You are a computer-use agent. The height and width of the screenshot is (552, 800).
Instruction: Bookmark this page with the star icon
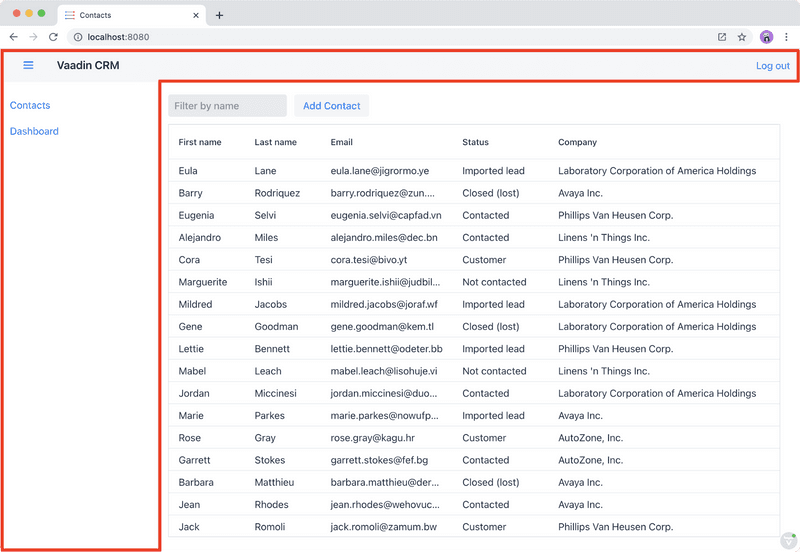tap(742, 37)
